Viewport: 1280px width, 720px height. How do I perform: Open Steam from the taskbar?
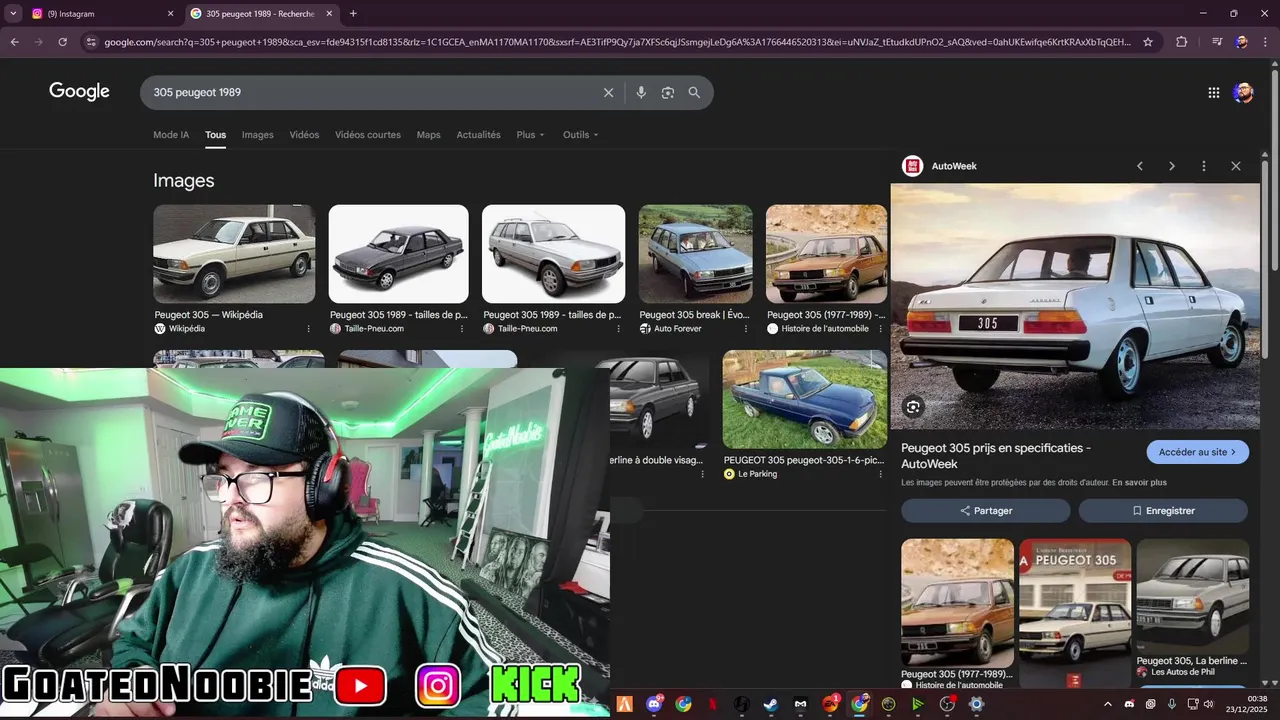click(770, 704)
